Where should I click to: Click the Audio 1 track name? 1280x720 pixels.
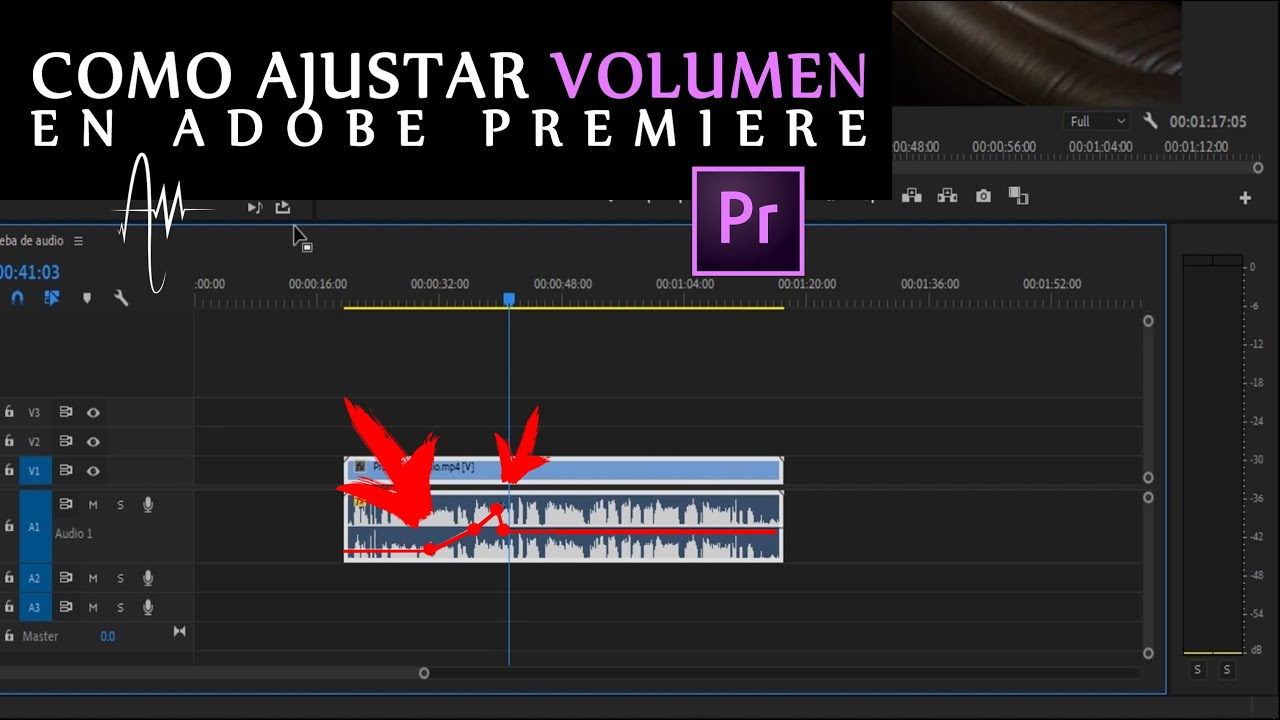click(74, 534)
